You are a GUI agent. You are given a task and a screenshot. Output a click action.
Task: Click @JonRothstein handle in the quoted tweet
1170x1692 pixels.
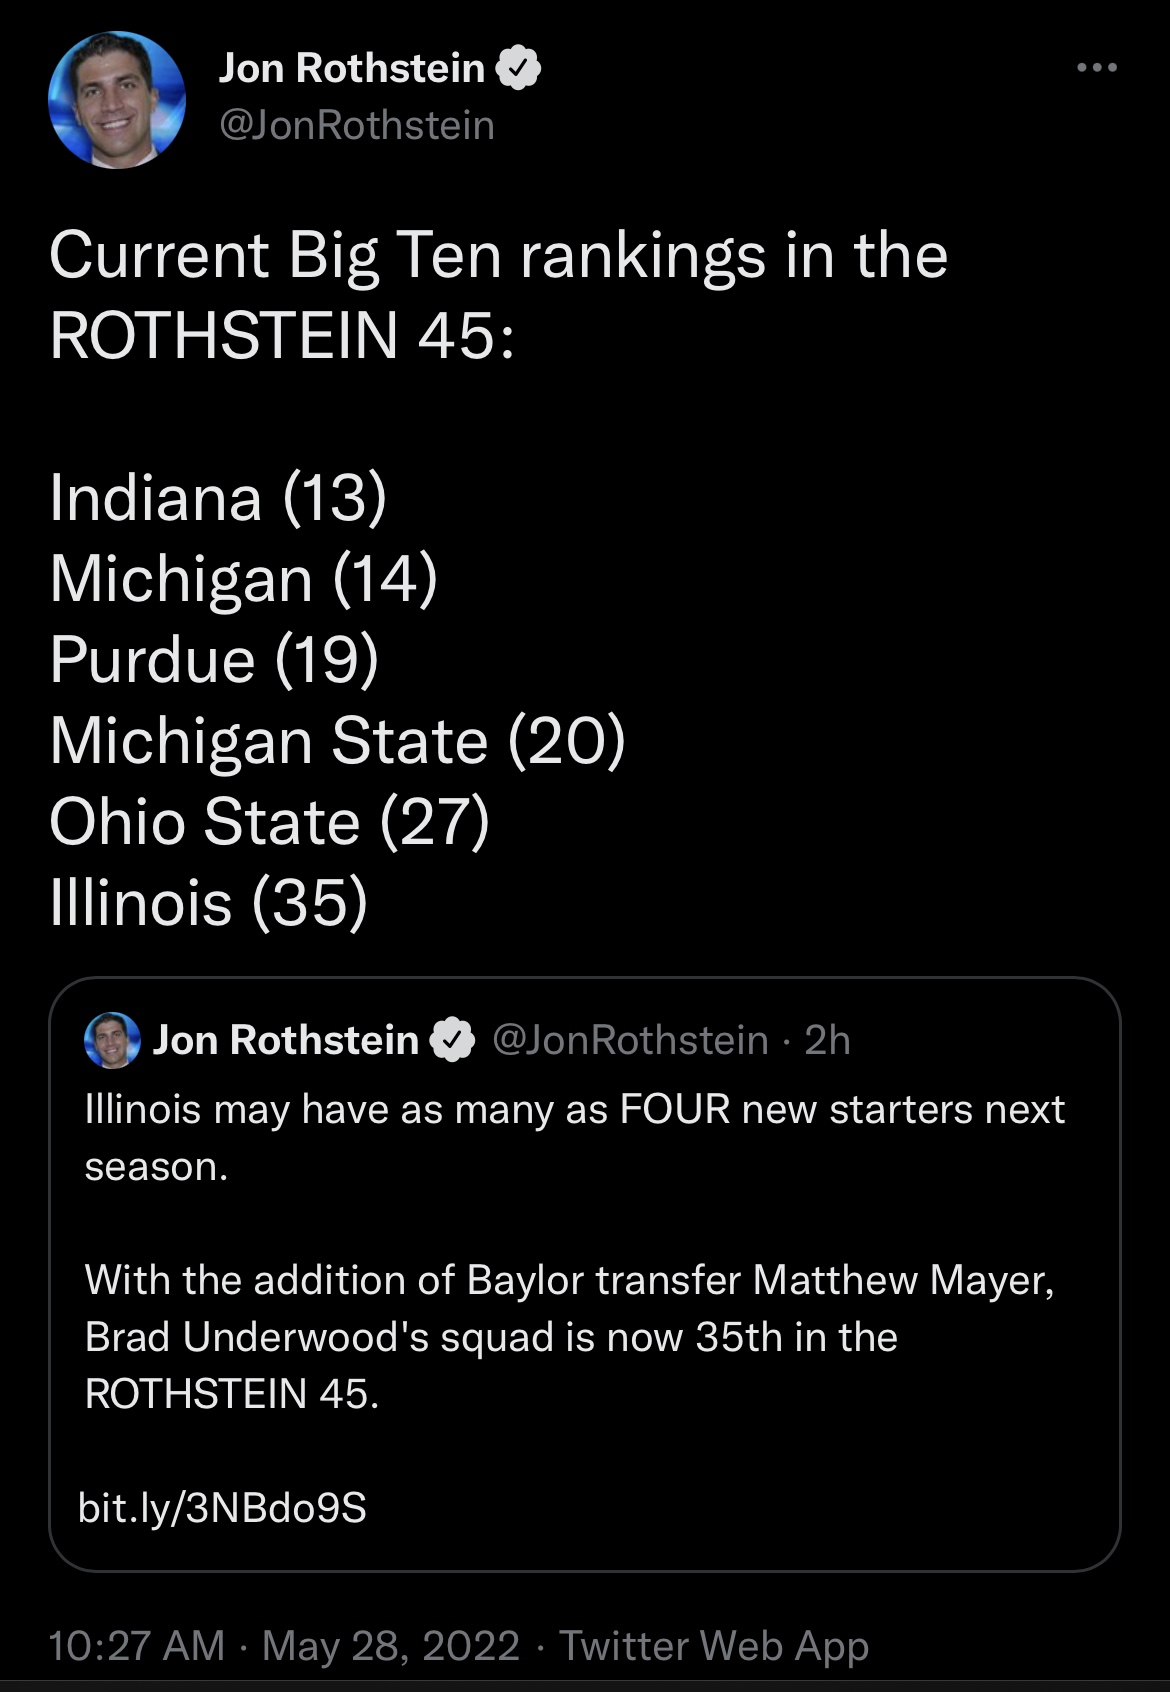[x=631, y=1040]
